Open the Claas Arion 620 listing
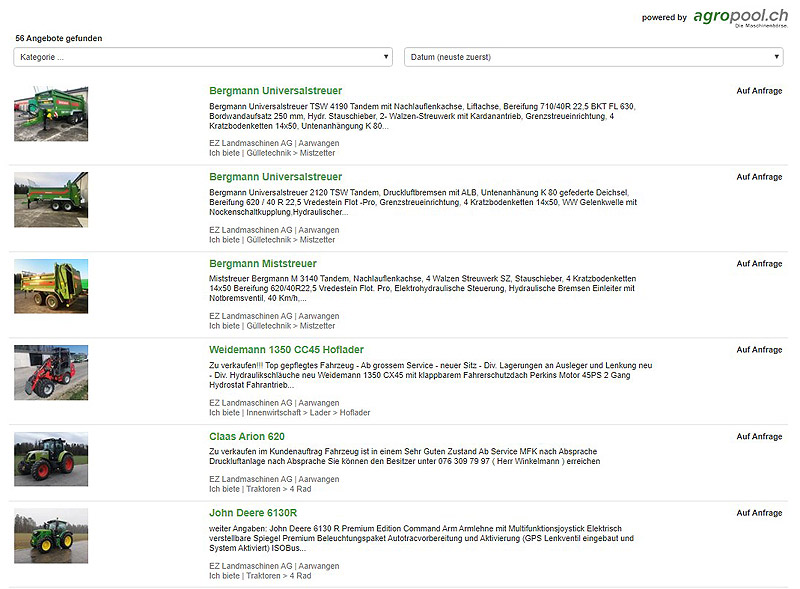The width and height of the screenshot is (800, 589). [x=246, y=437]
